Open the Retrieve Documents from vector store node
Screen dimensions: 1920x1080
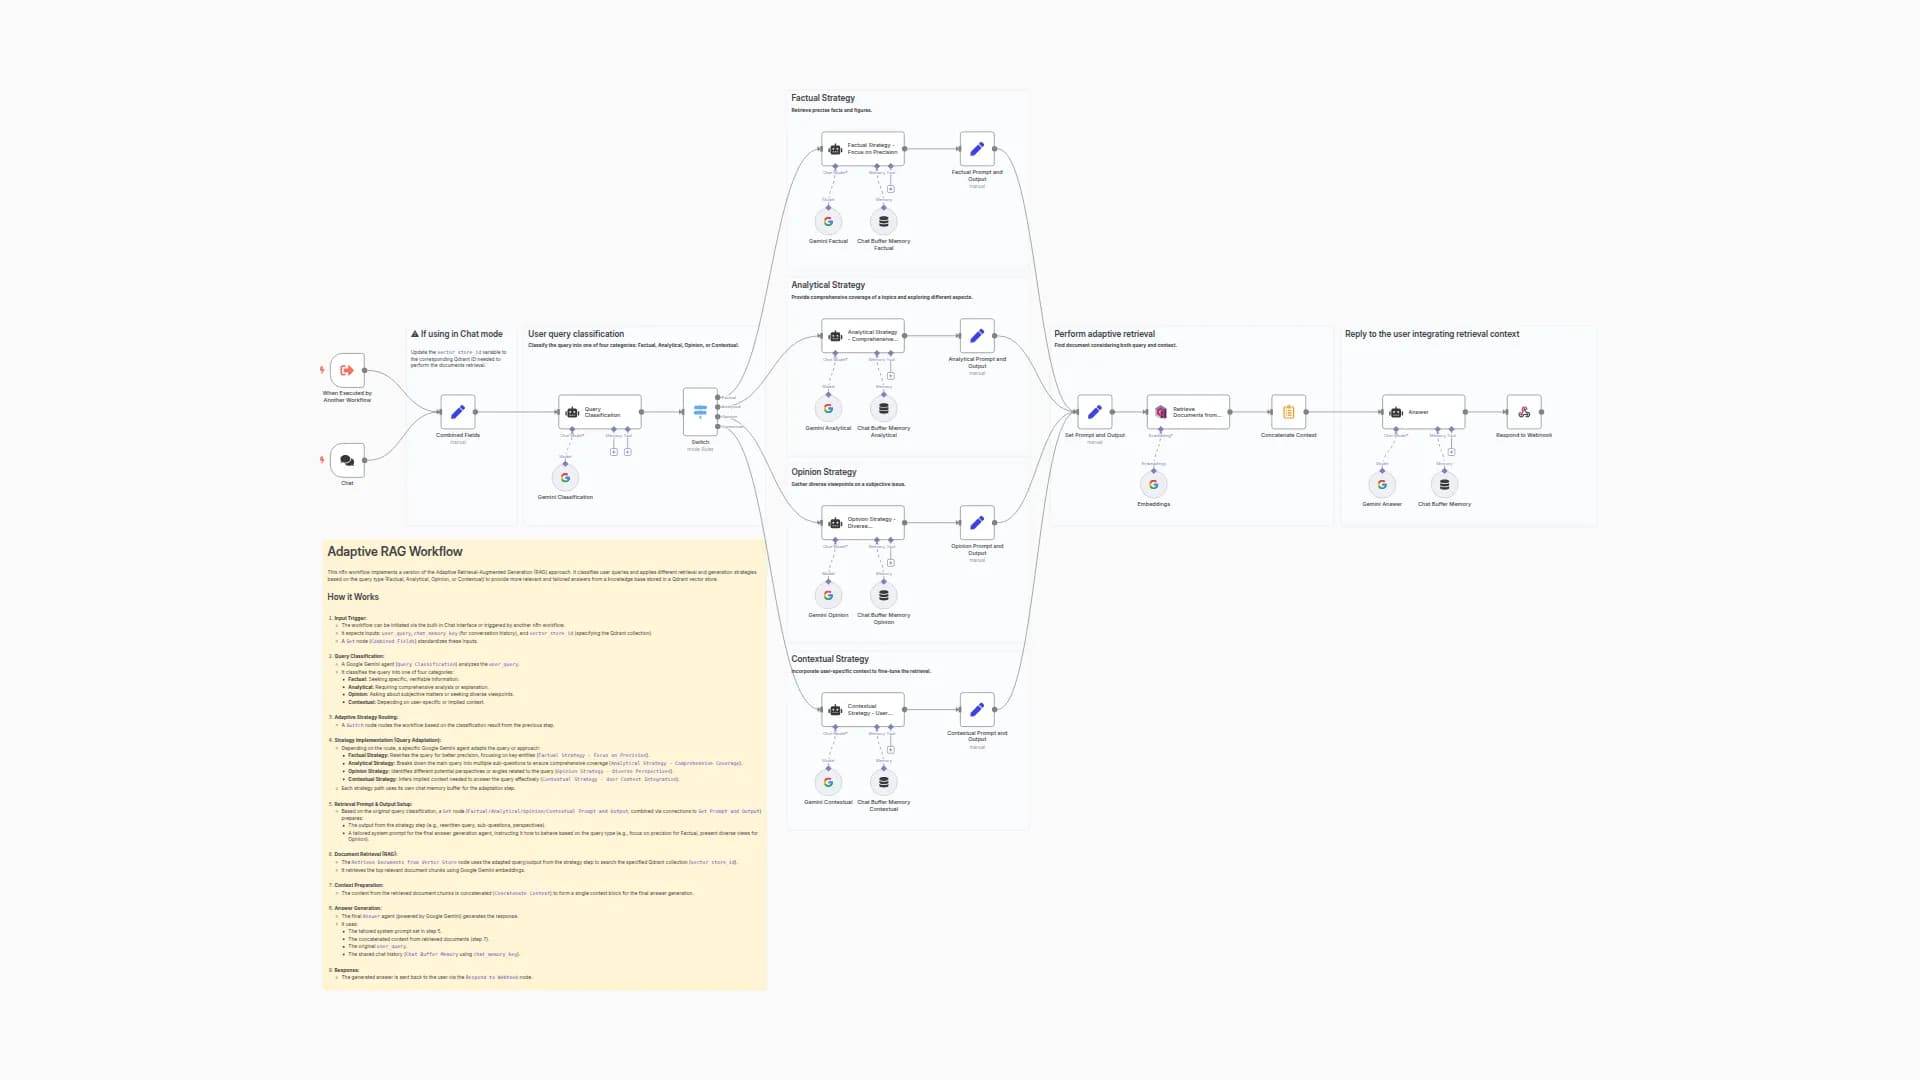click(x=1188, y=412)
